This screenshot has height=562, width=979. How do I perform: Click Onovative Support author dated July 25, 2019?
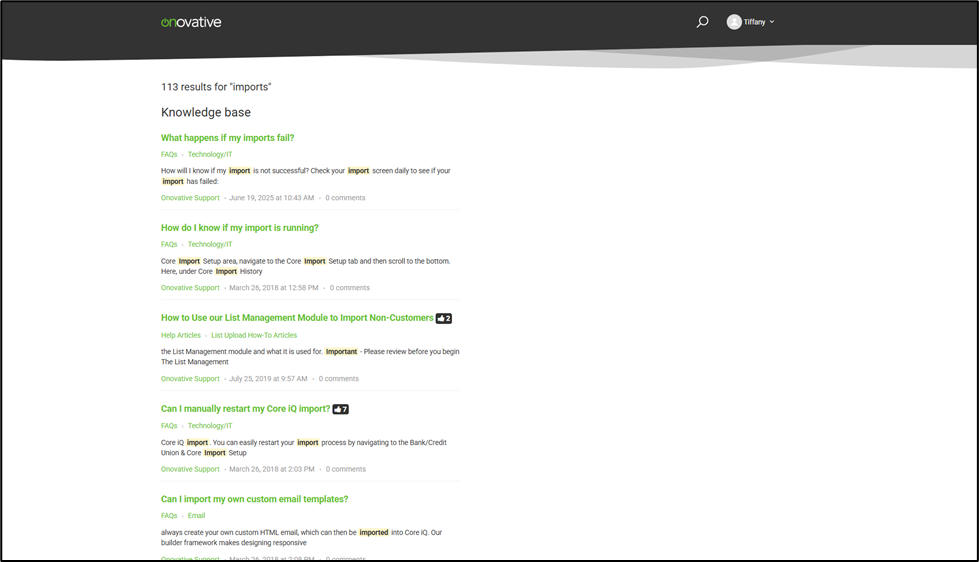190,379
